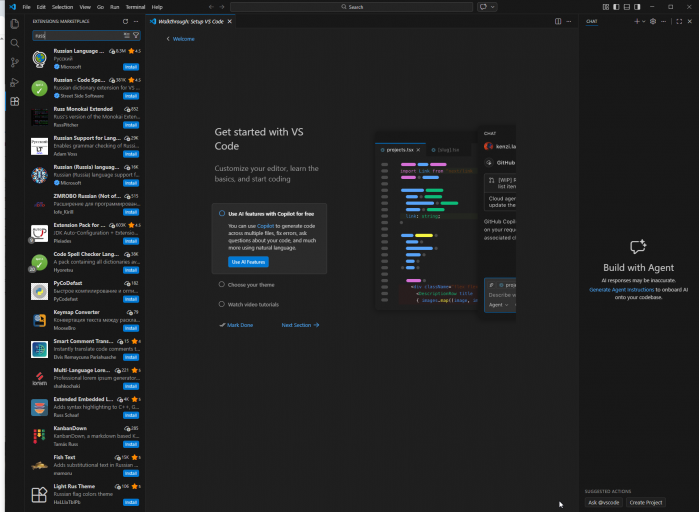The width and height of the screenshot is (699, 512).
Task: Open the extensions filter funnel
Action: [136, 35]
